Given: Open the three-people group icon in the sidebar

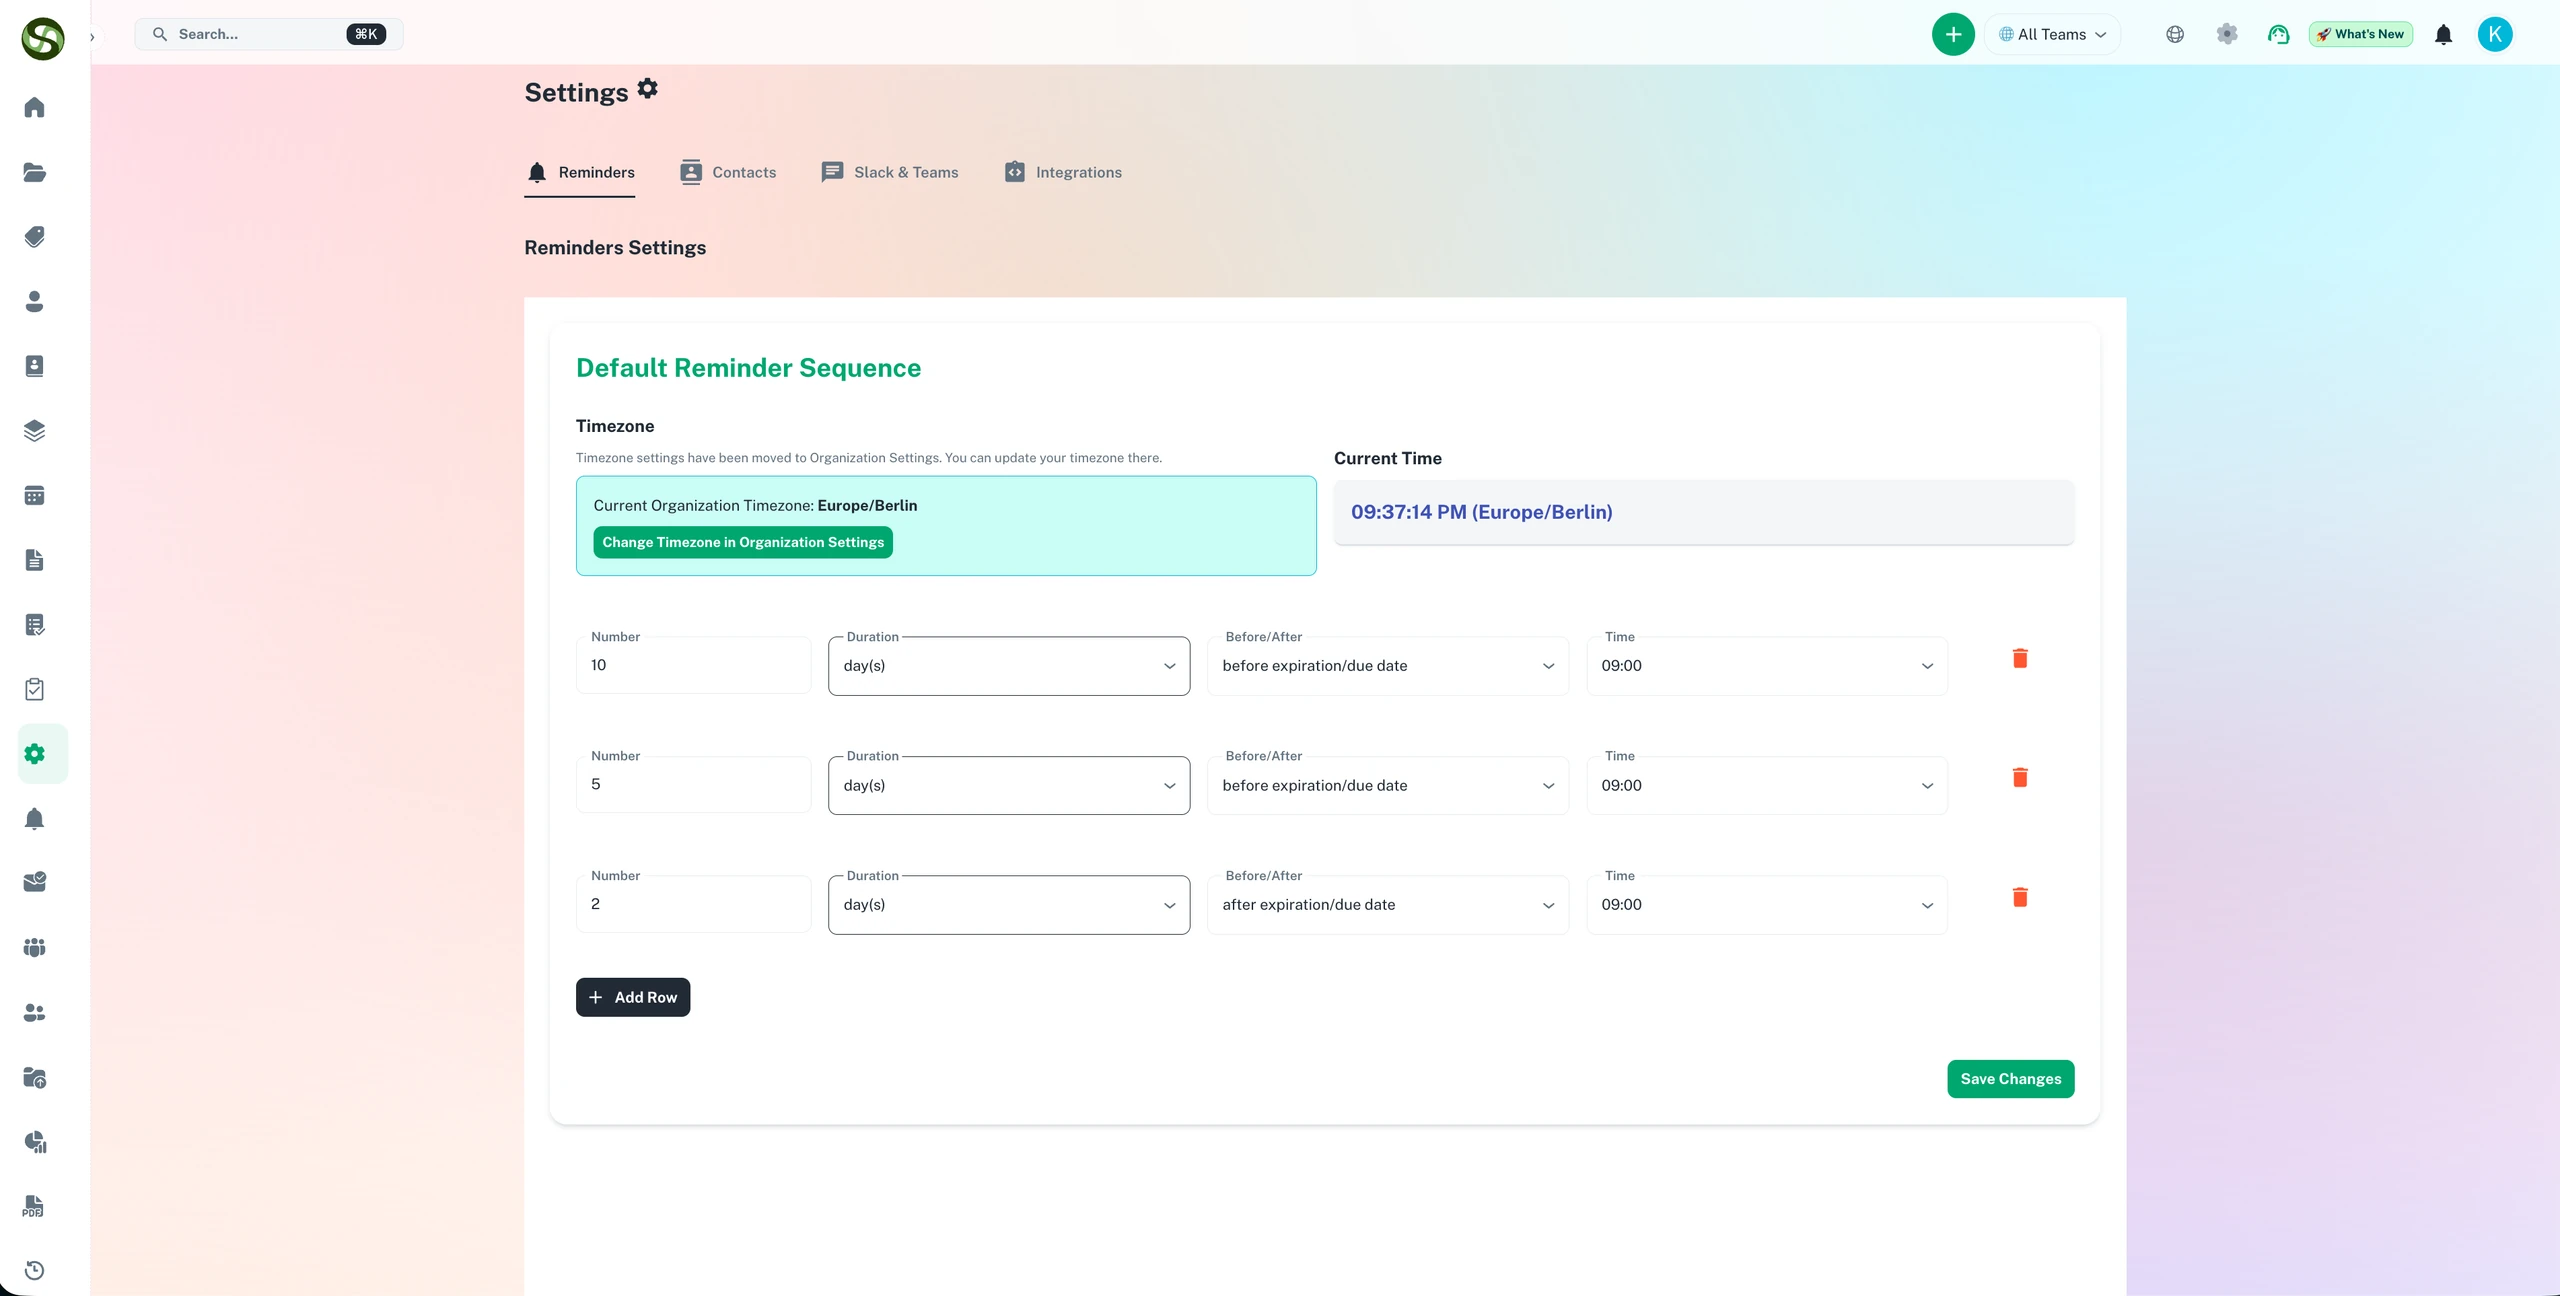Looking at the screenshot, I should tap(34, 947).
